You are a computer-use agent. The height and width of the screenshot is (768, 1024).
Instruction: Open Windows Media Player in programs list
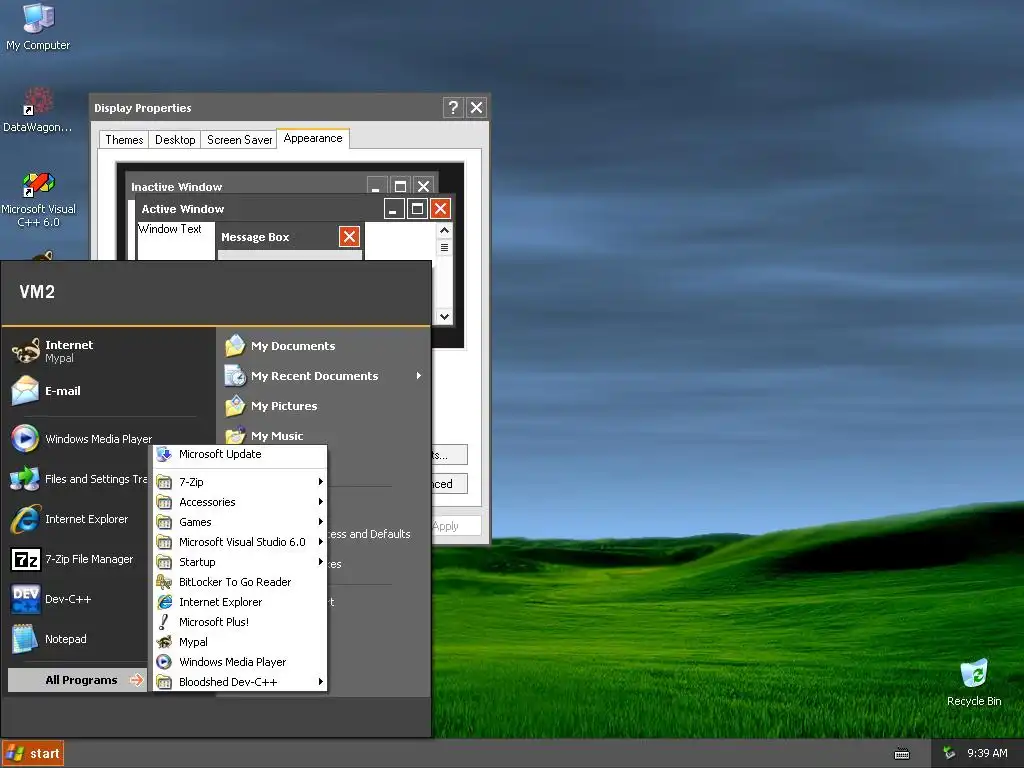coord(240,662)
